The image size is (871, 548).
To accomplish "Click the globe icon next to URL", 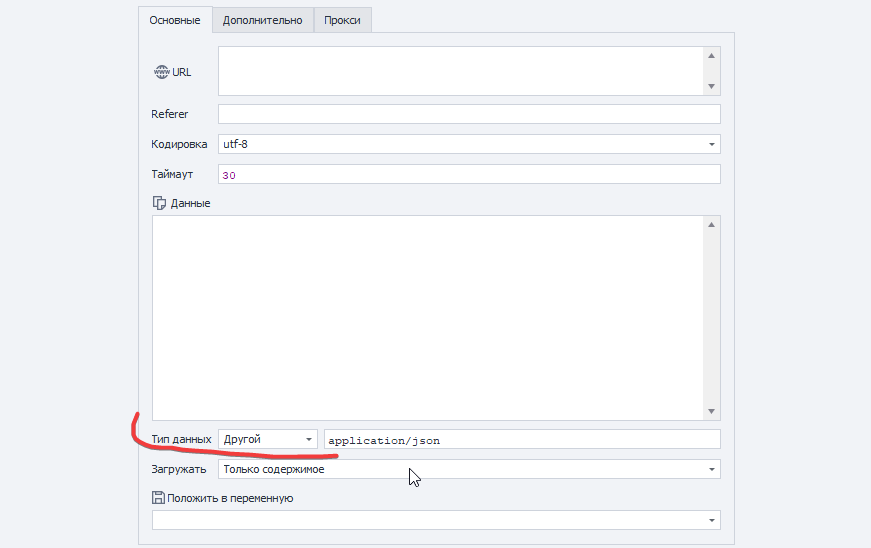I will point(161,72).
